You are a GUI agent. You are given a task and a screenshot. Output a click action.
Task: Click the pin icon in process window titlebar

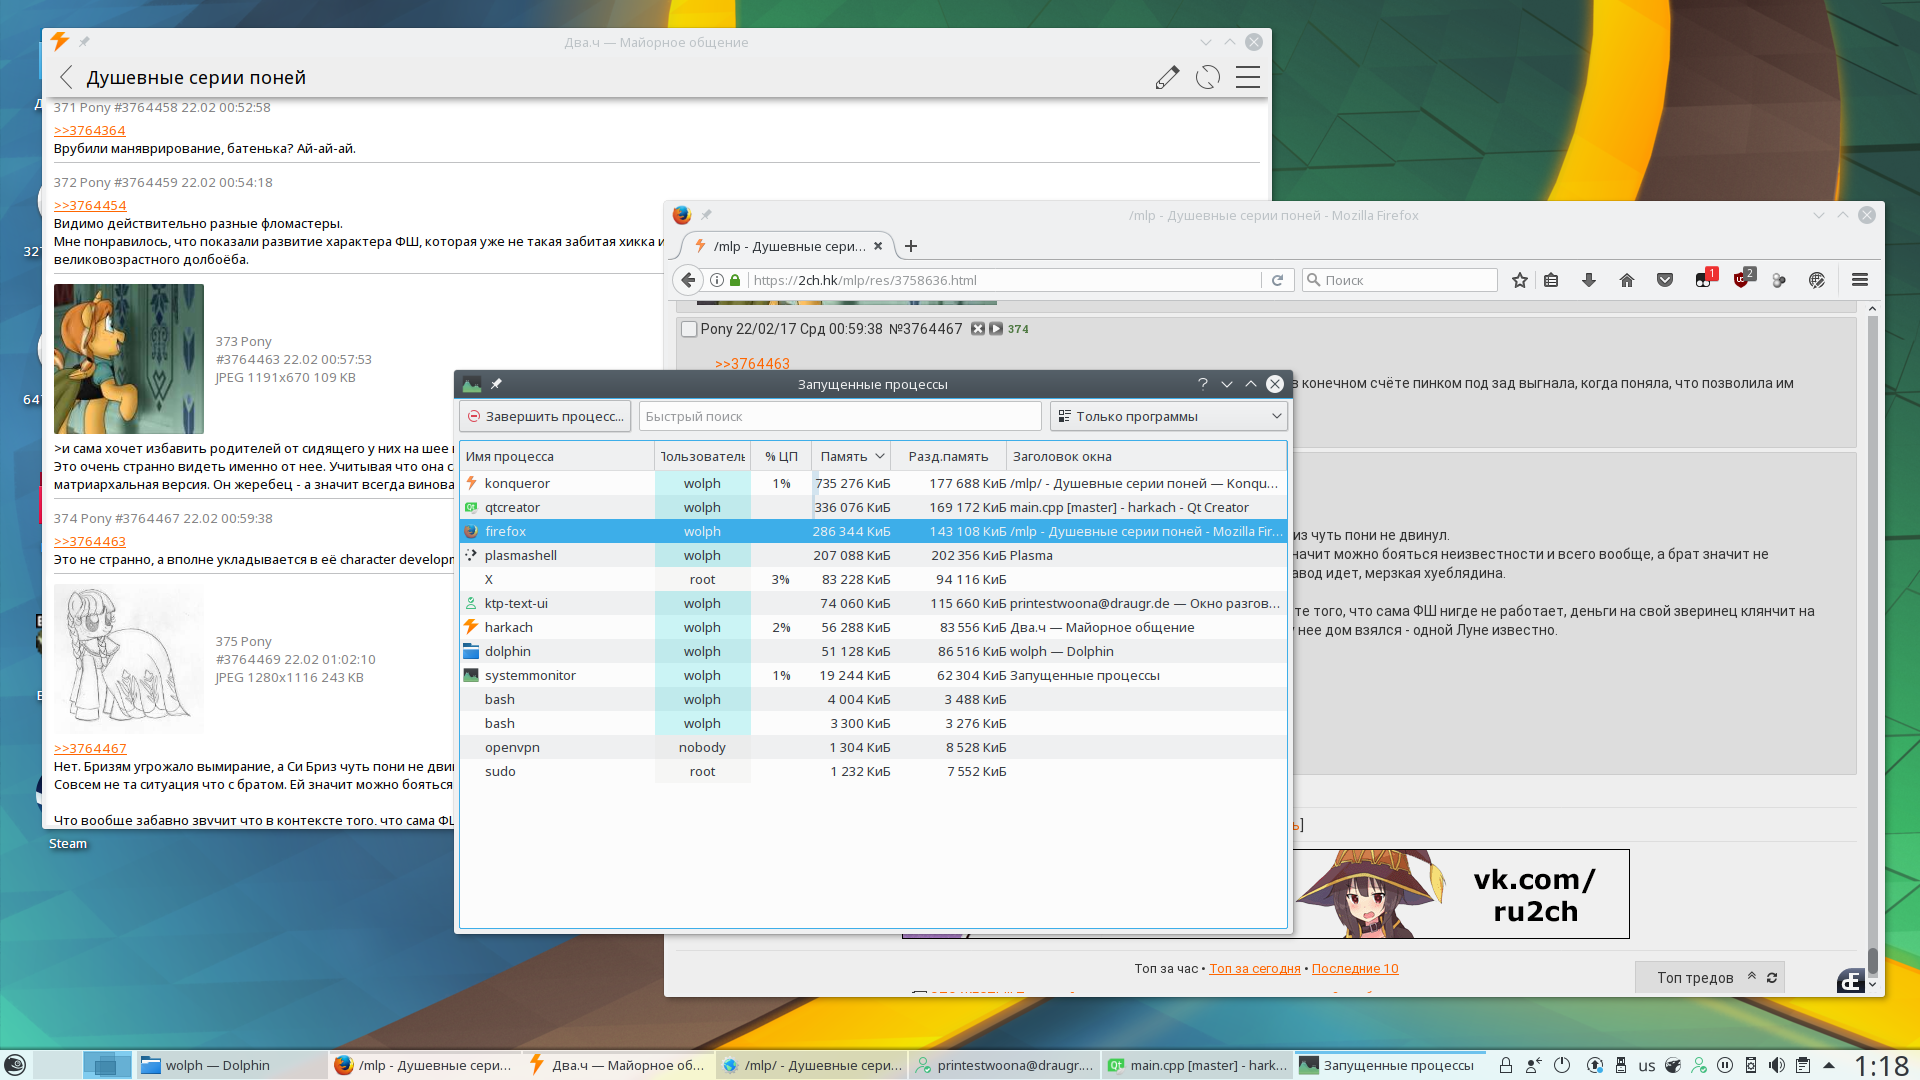click(x=496, y=384)
